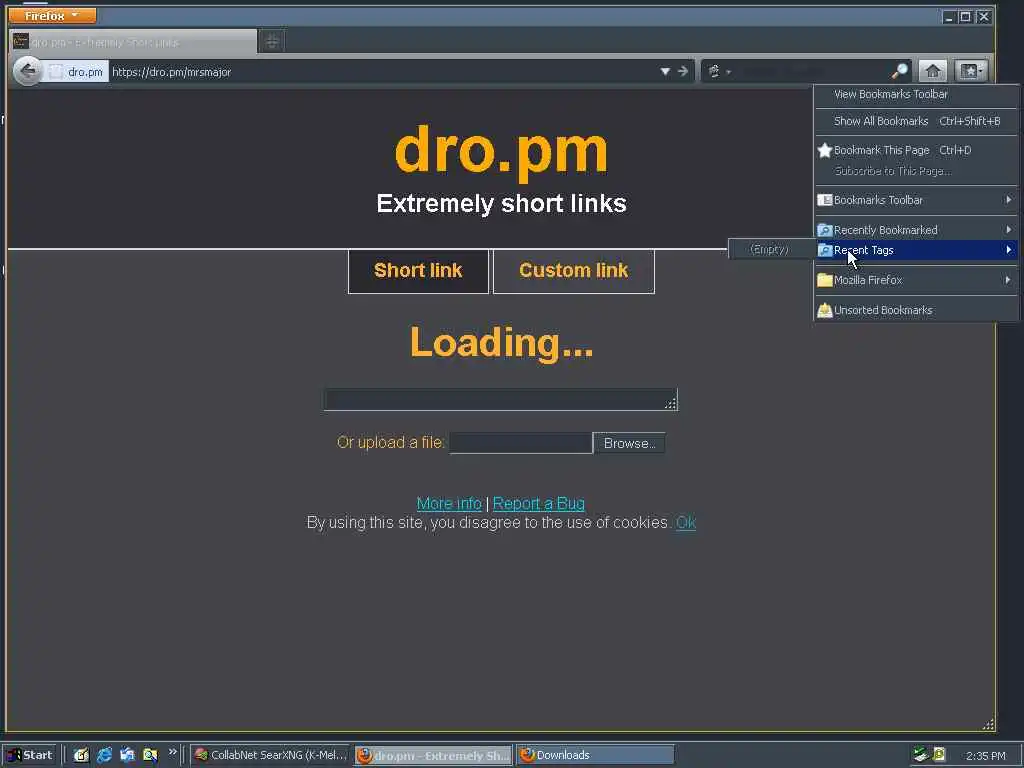Open the Downloads taskbar window
The image size is (1024, 768).
click(596, 755)
